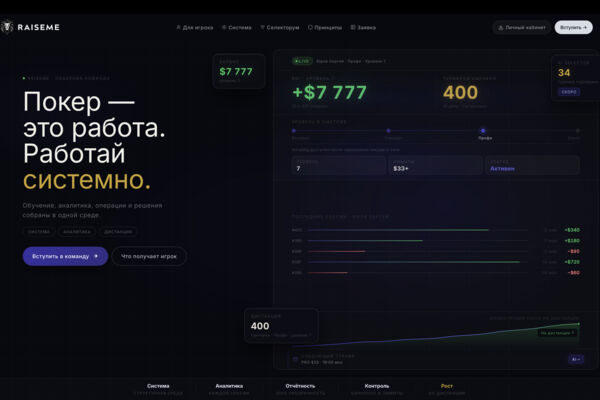Click the limits cell showing '$33+'
Viewport: 600px width, 400px height.
(x=435, y=165)
